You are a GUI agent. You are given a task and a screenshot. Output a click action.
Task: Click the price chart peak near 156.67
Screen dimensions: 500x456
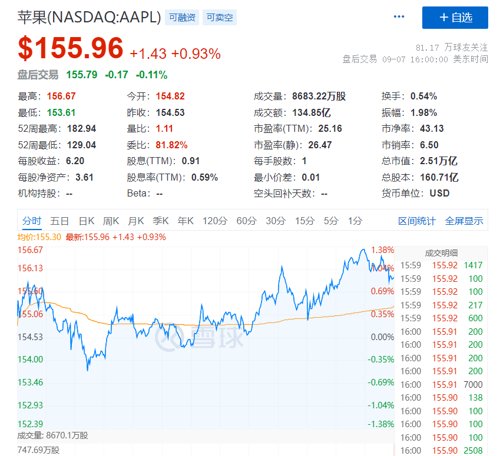(x=363, y=250)
